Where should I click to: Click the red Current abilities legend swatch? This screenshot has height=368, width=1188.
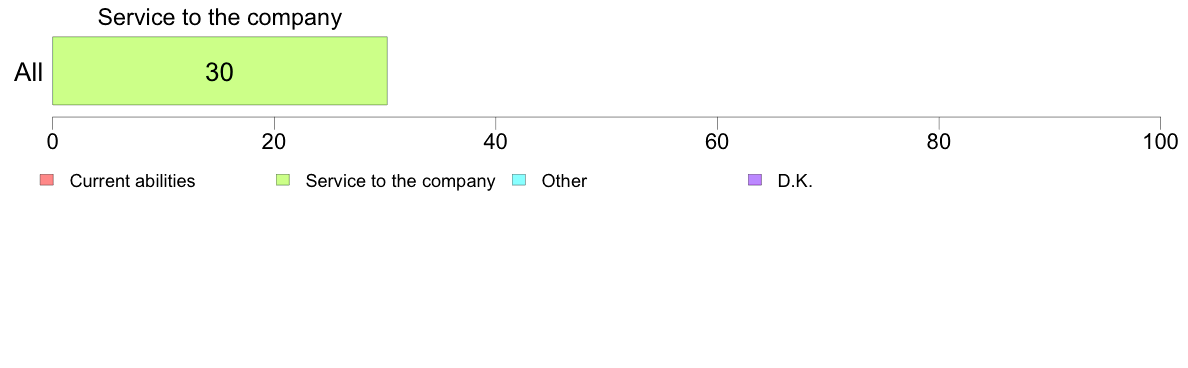point(47,180)
